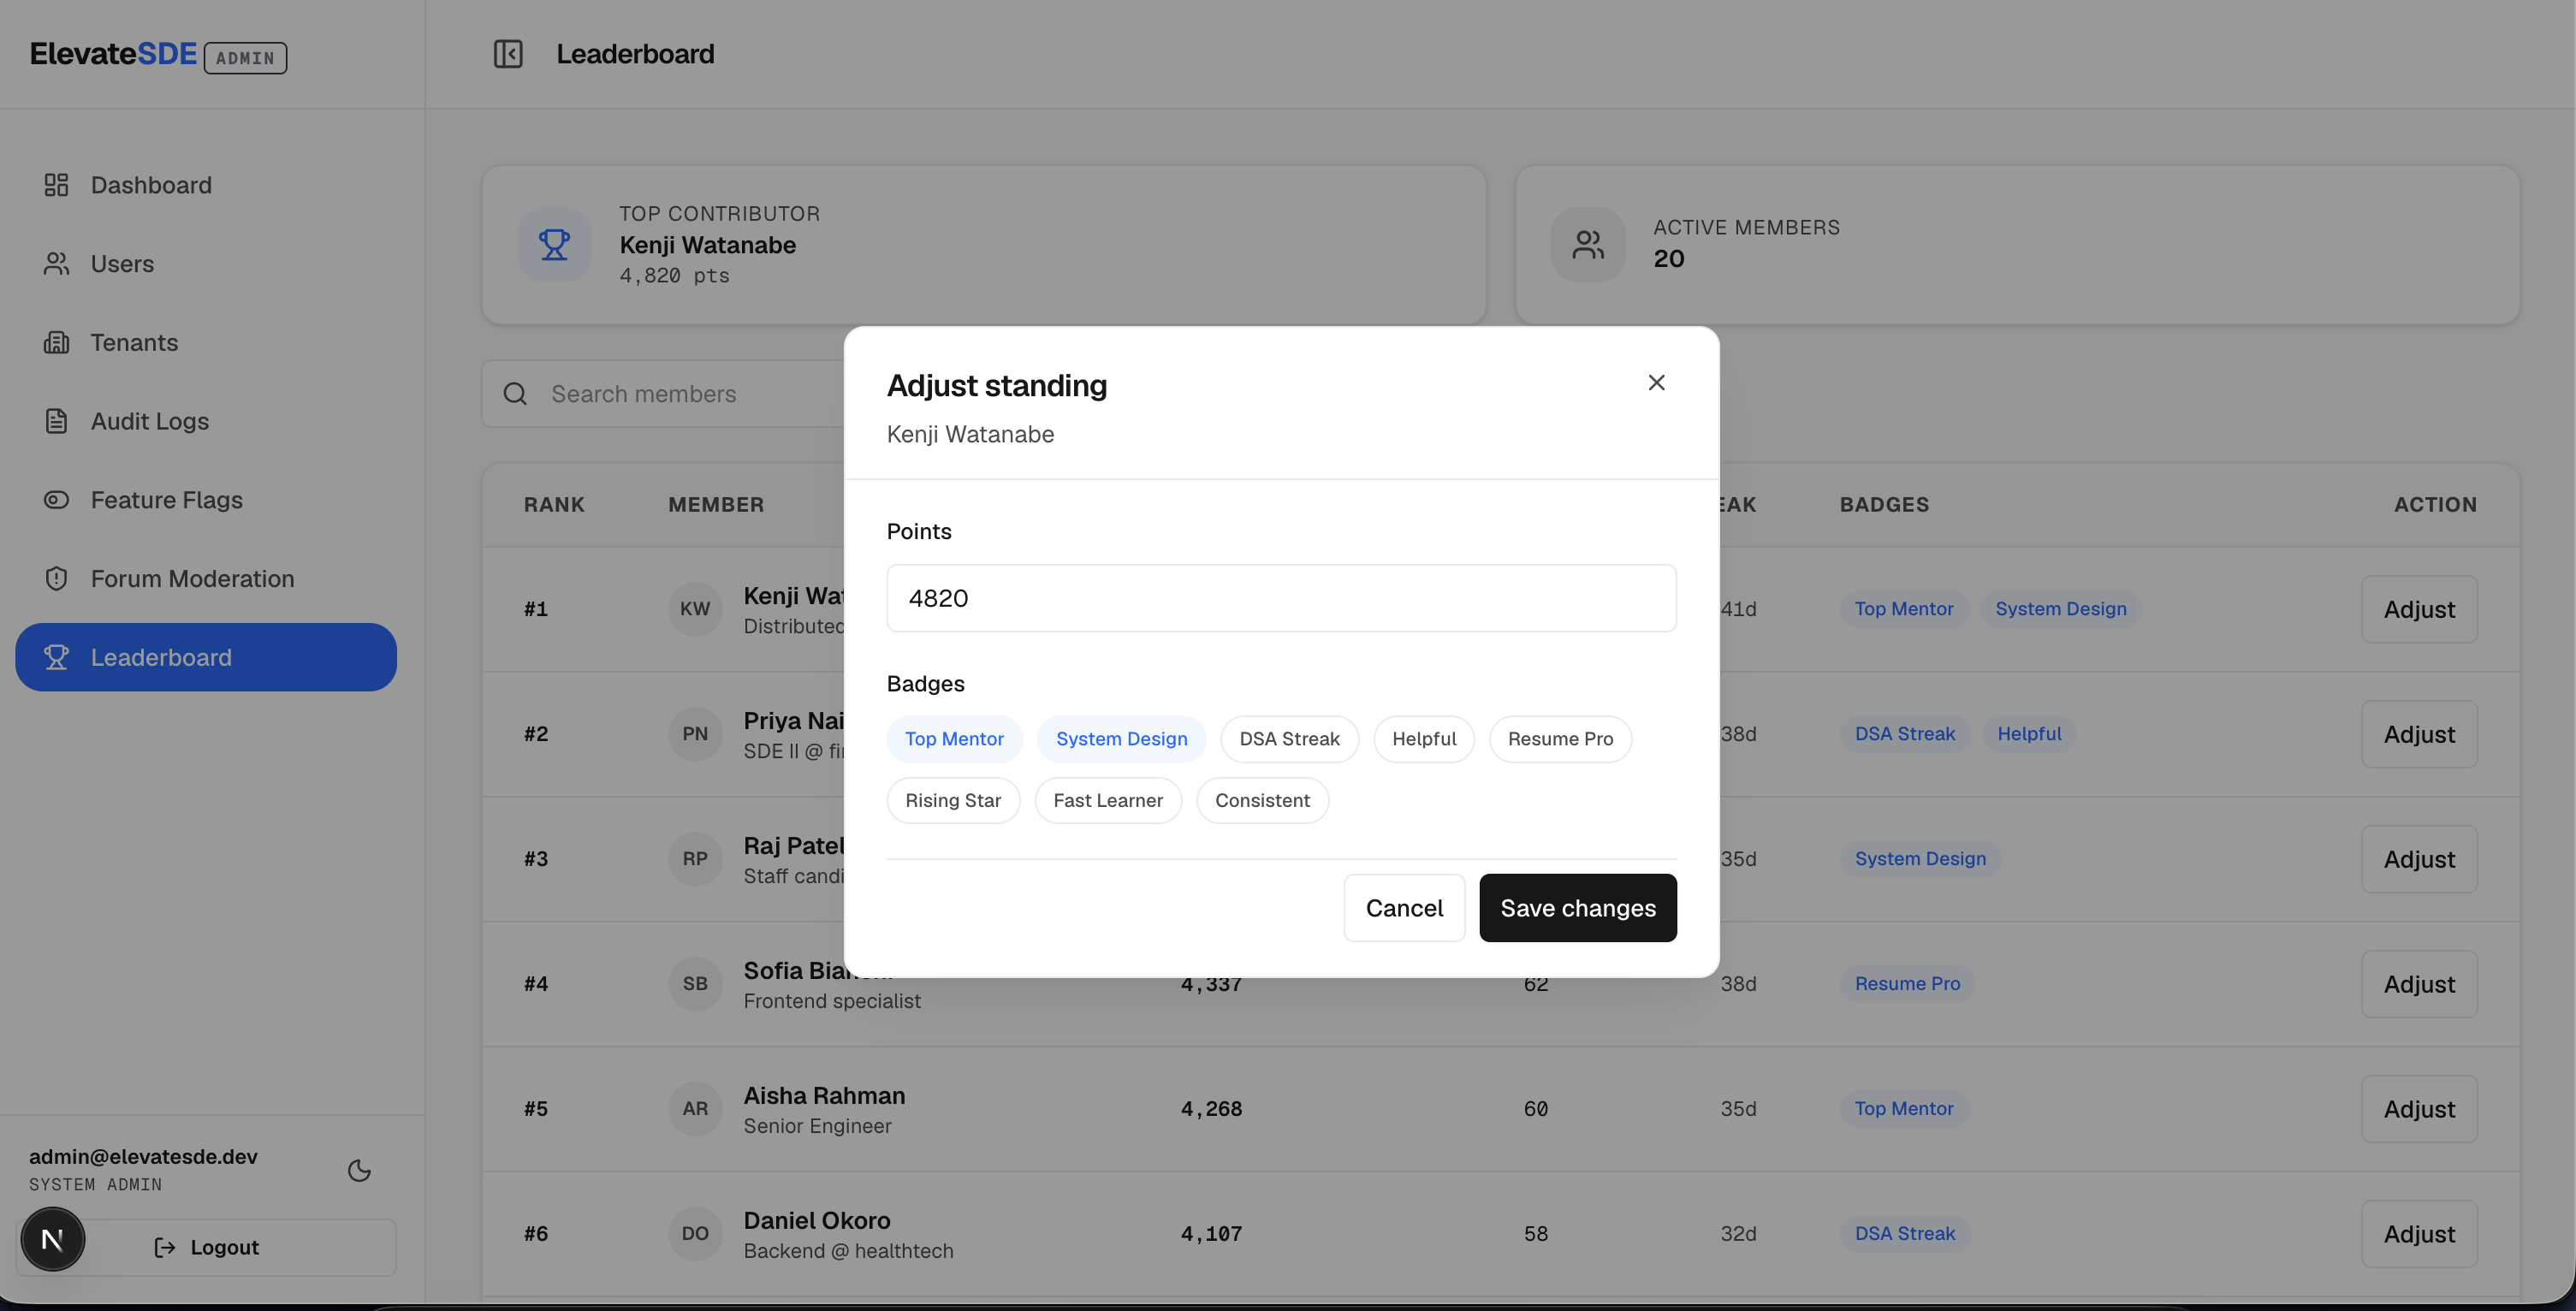Viewport: 2576px width, 1311px height.
Task: Enable the Helpful badge chip
Action: tap(1424, 739)
